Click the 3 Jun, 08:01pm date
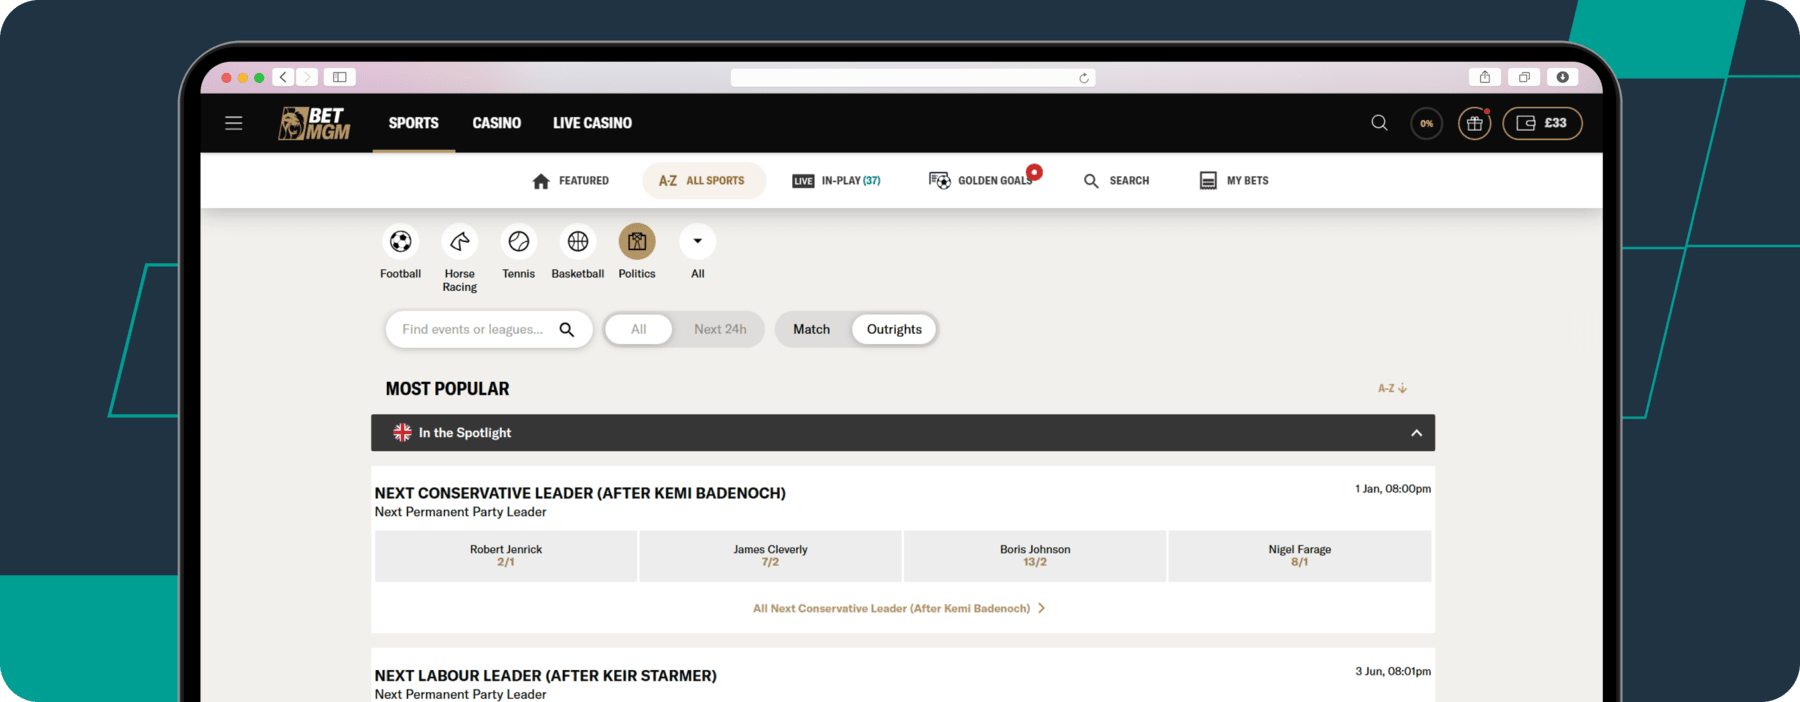 click(1393, 671)
